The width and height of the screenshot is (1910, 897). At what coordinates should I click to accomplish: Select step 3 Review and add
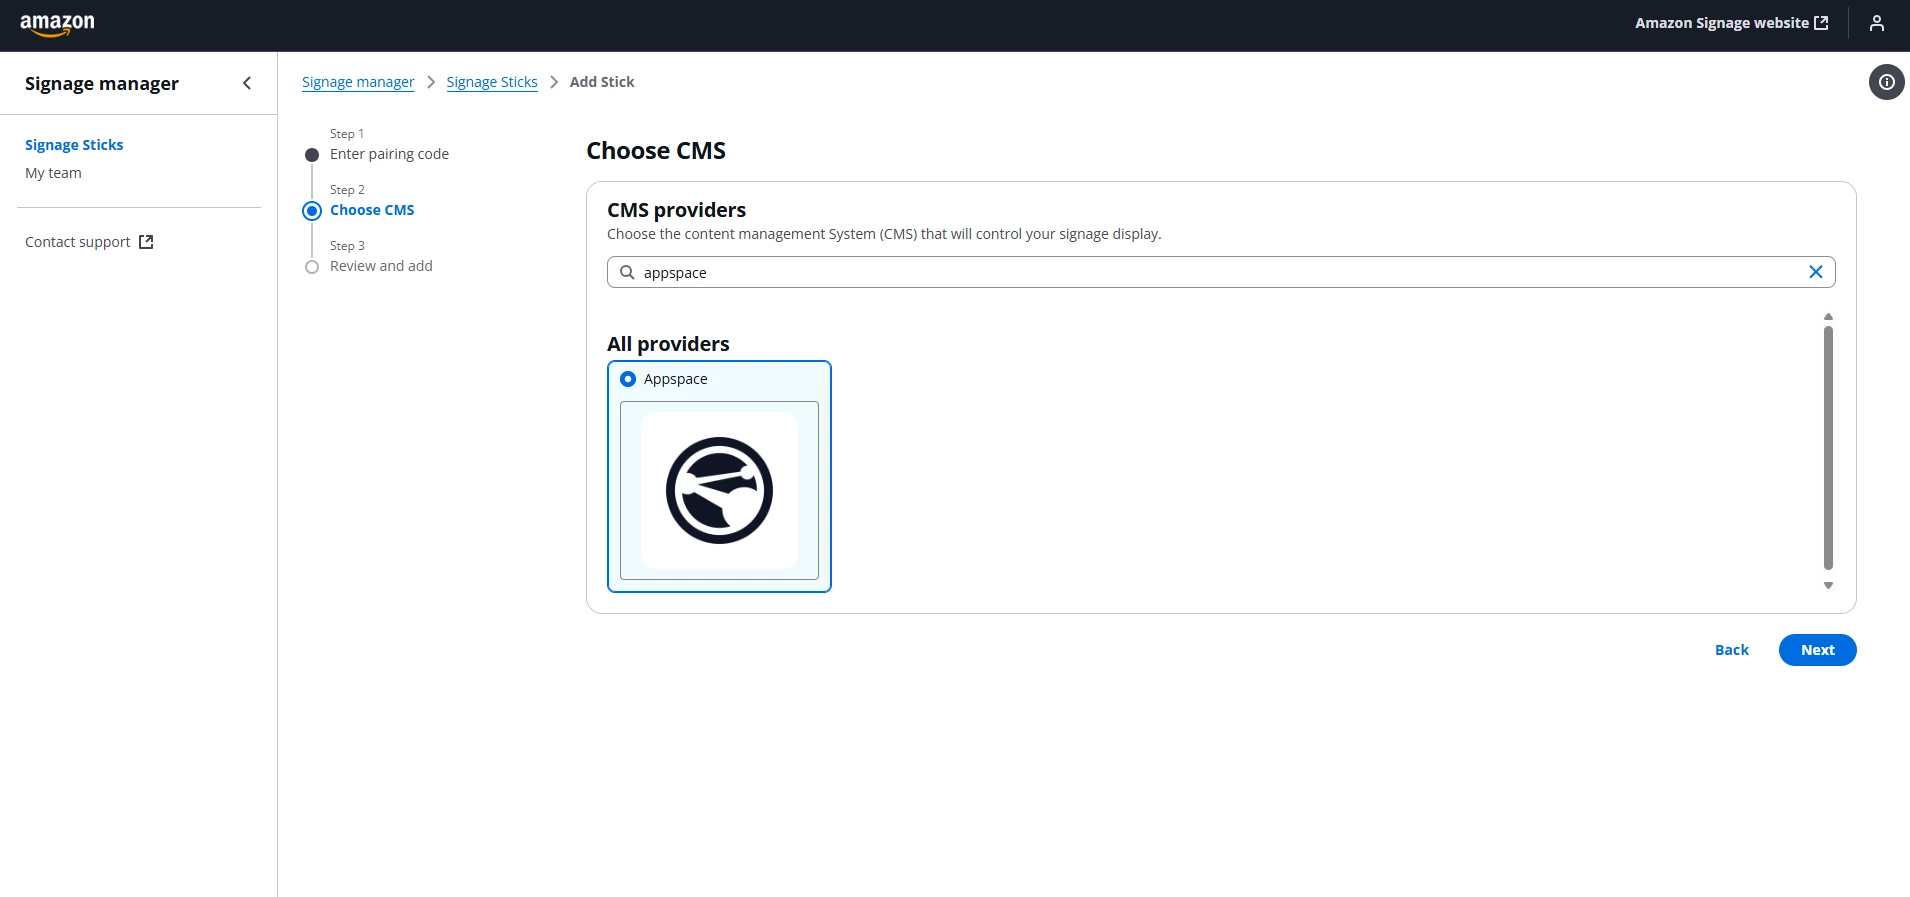tap(381, 266)
